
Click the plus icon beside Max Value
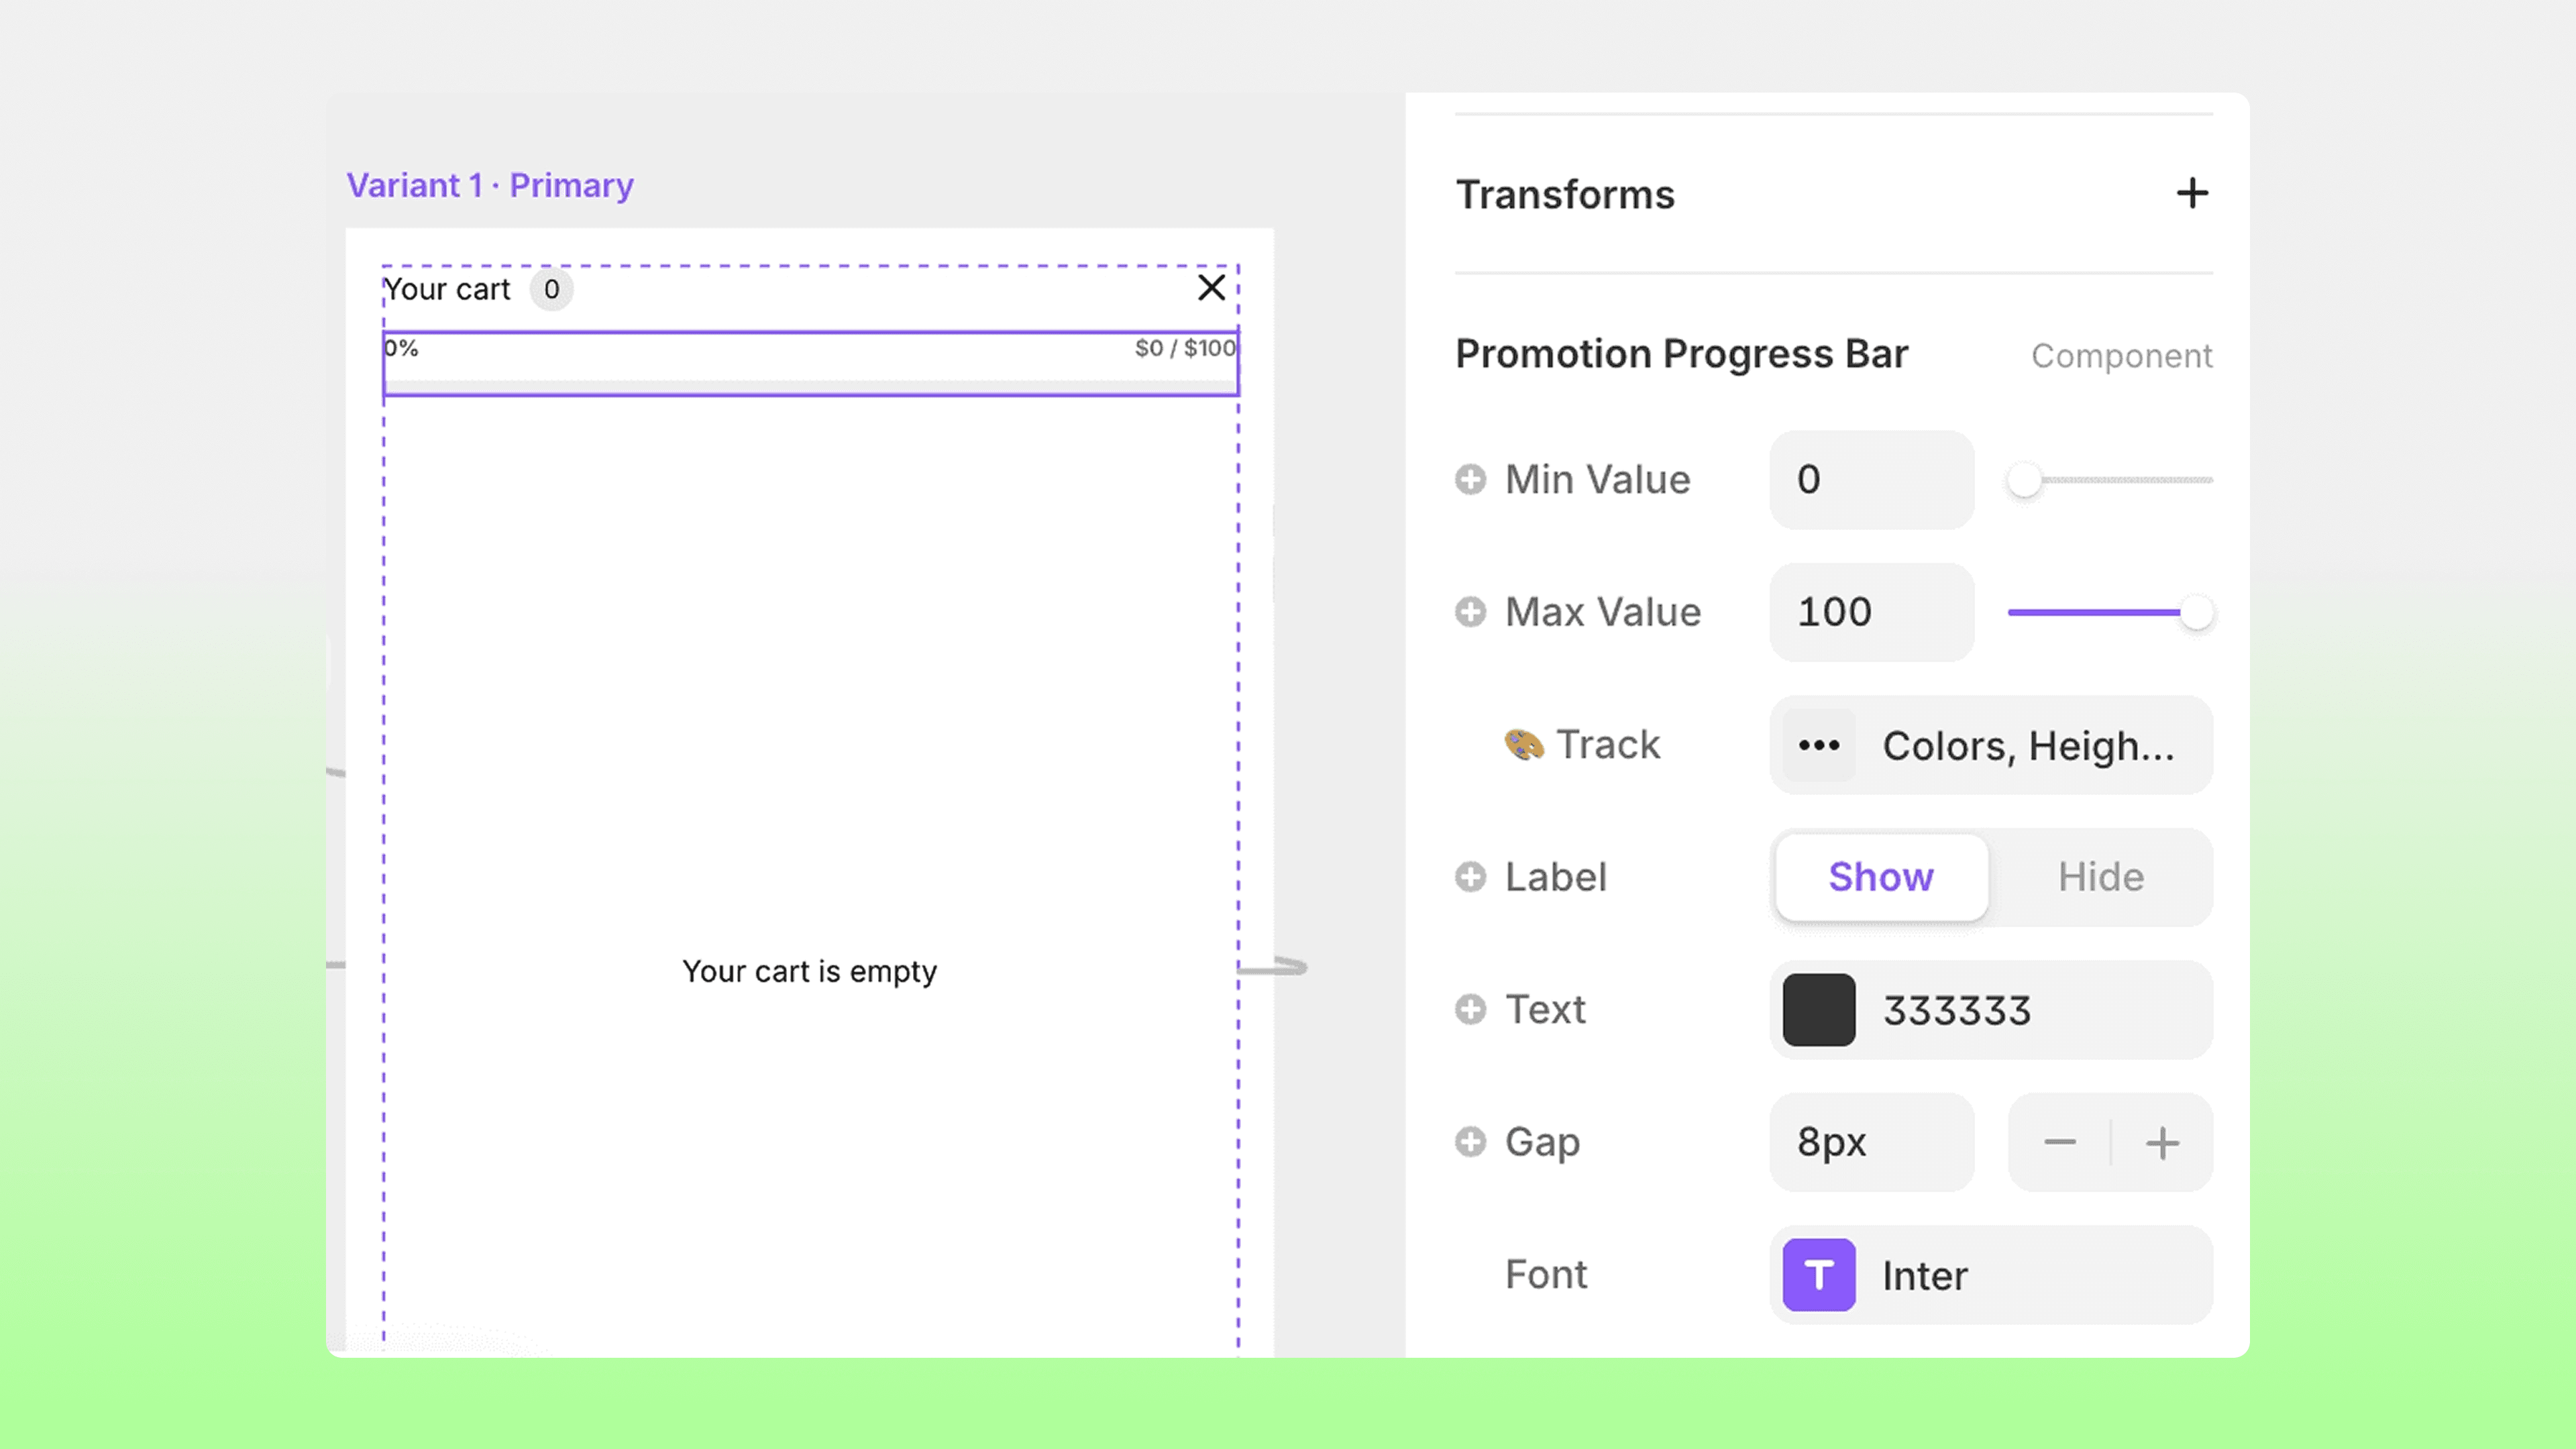[1470, 611]
